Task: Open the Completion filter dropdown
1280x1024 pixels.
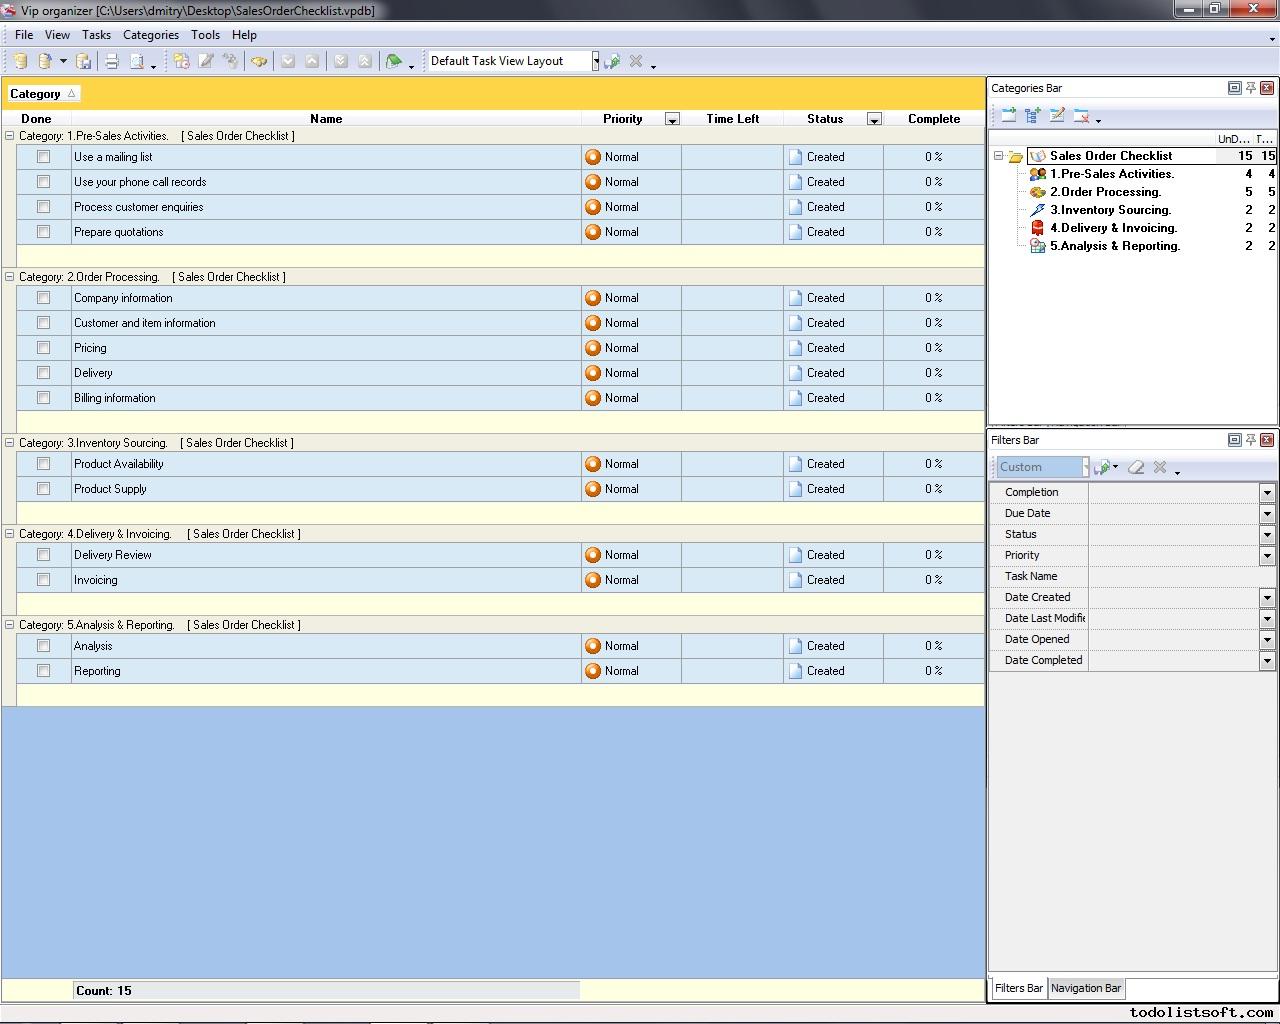Action: (1267, 493)
